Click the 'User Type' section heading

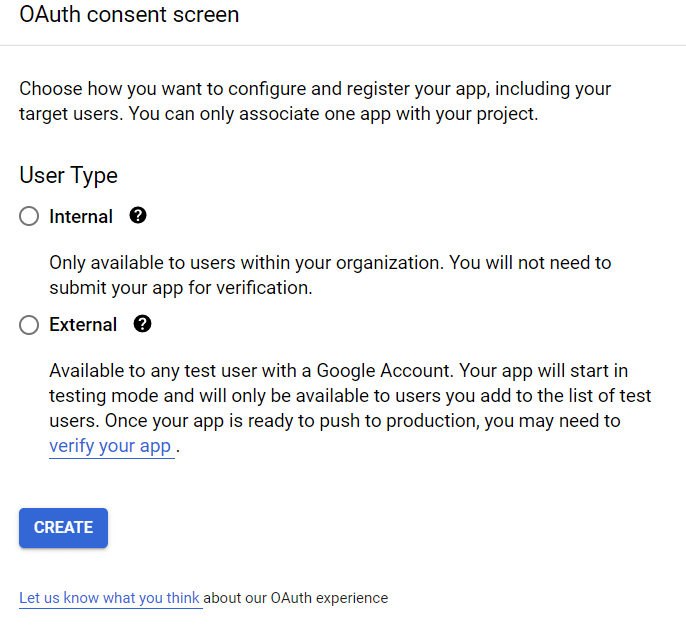coord(68,175)
